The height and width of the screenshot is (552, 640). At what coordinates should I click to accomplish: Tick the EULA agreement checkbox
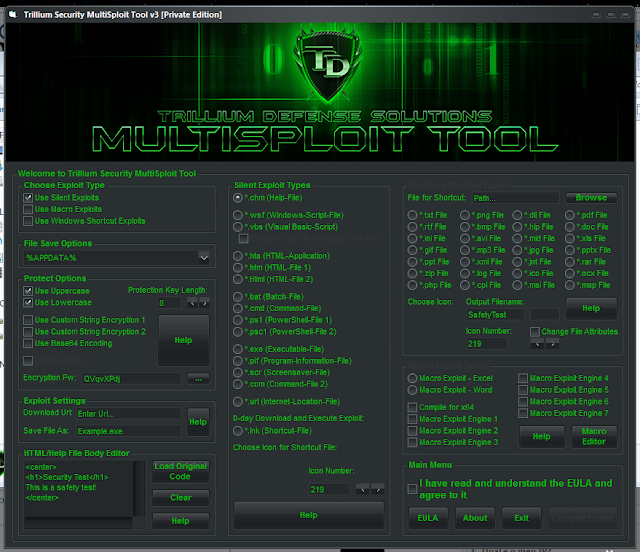pos(412,489)
